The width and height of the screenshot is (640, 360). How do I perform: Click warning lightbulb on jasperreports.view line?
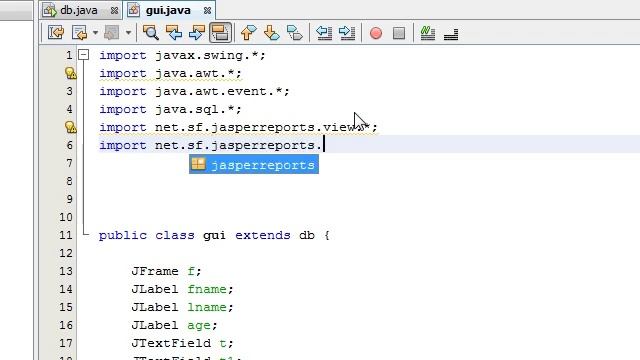[71, 127]
